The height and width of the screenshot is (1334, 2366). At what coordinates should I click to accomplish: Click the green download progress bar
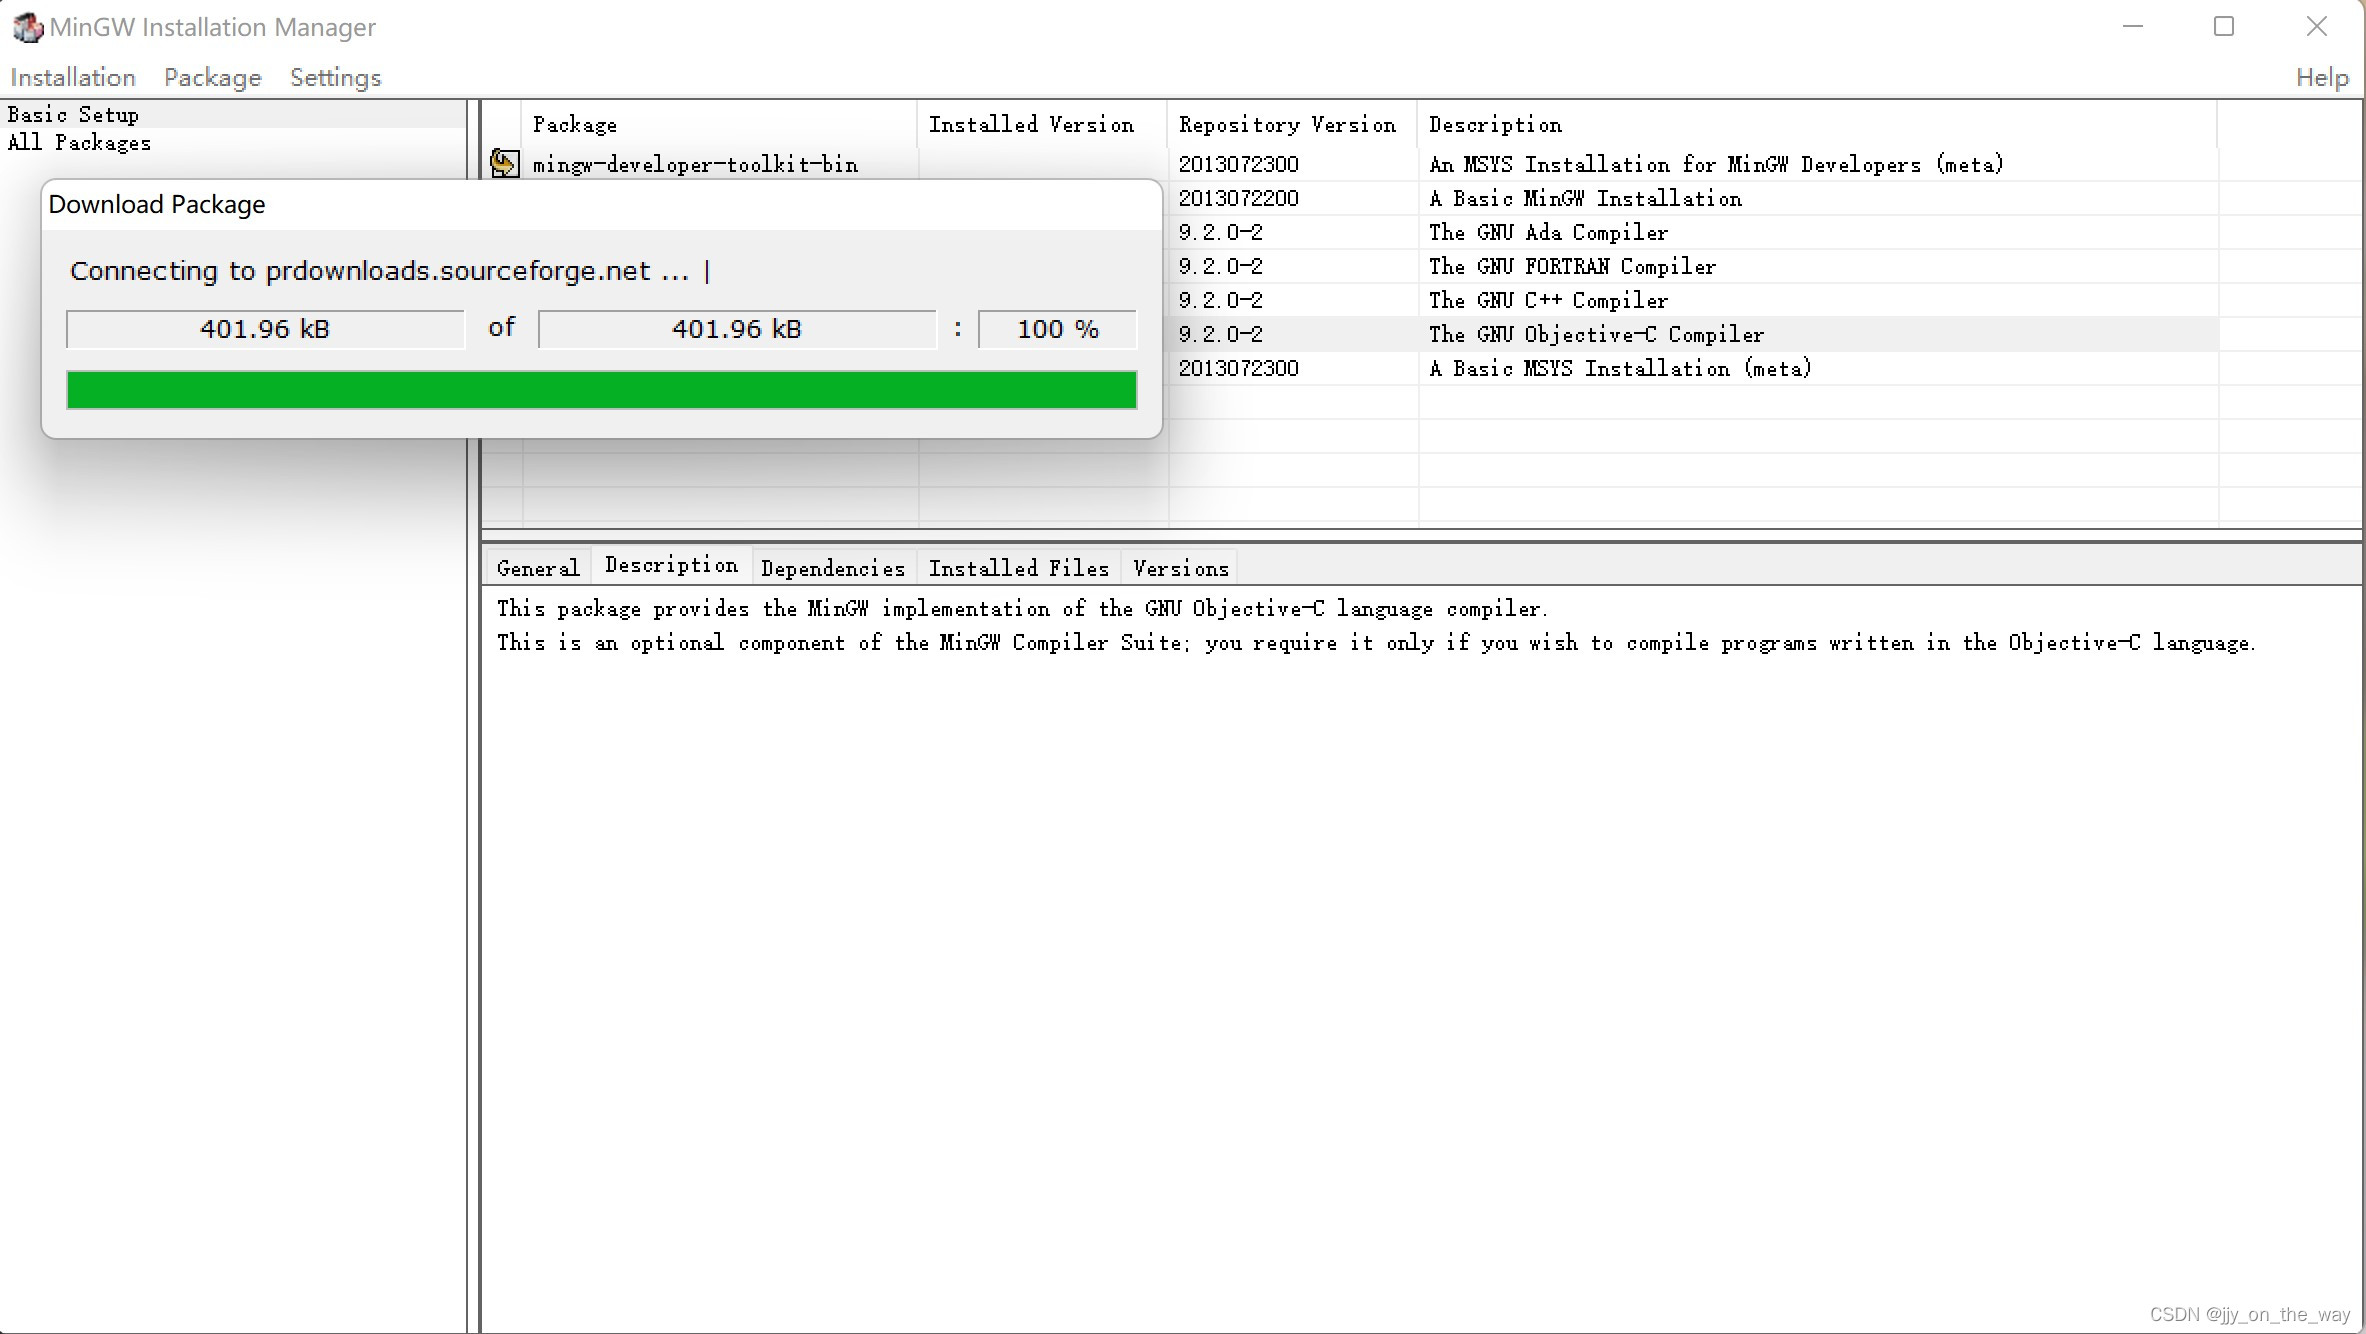click(x=601, y=390)
